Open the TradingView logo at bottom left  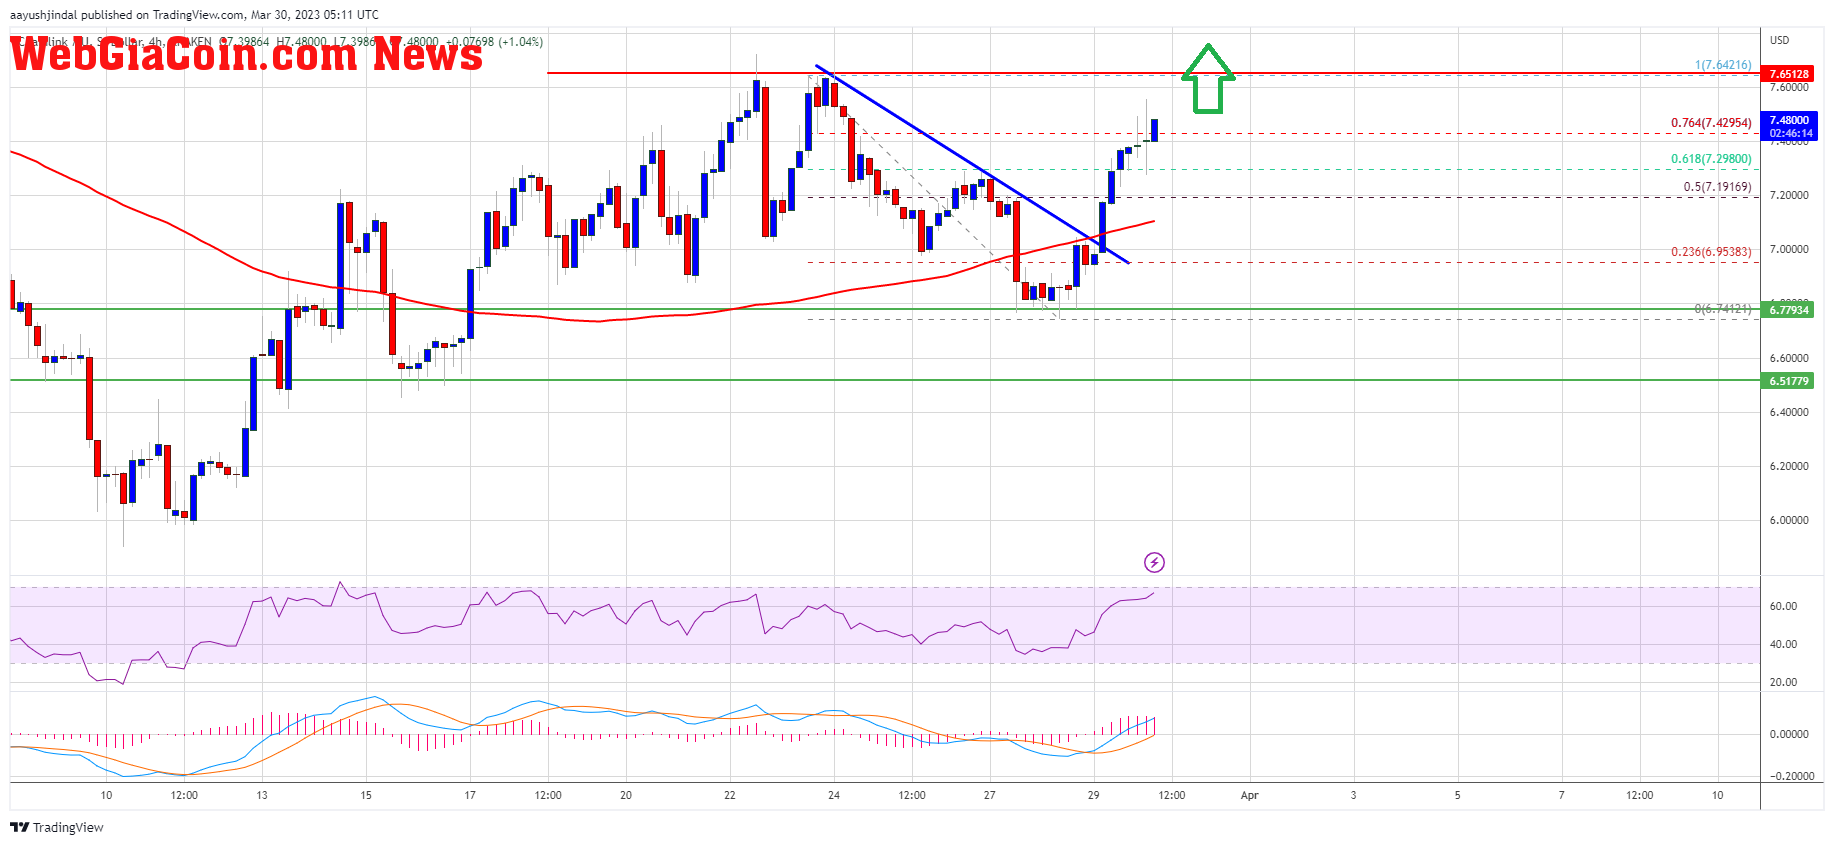pos(57,827)
